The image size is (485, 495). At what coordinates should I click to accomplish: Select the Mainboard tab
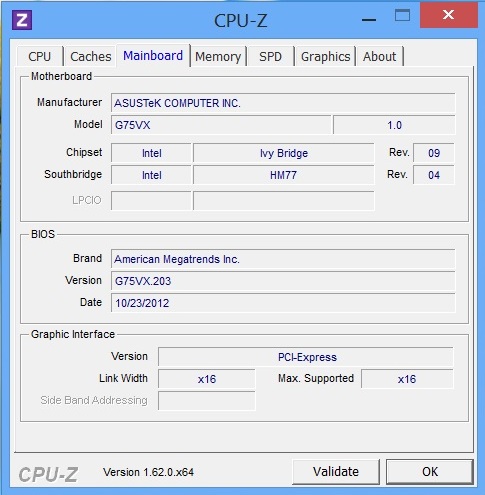153,55
